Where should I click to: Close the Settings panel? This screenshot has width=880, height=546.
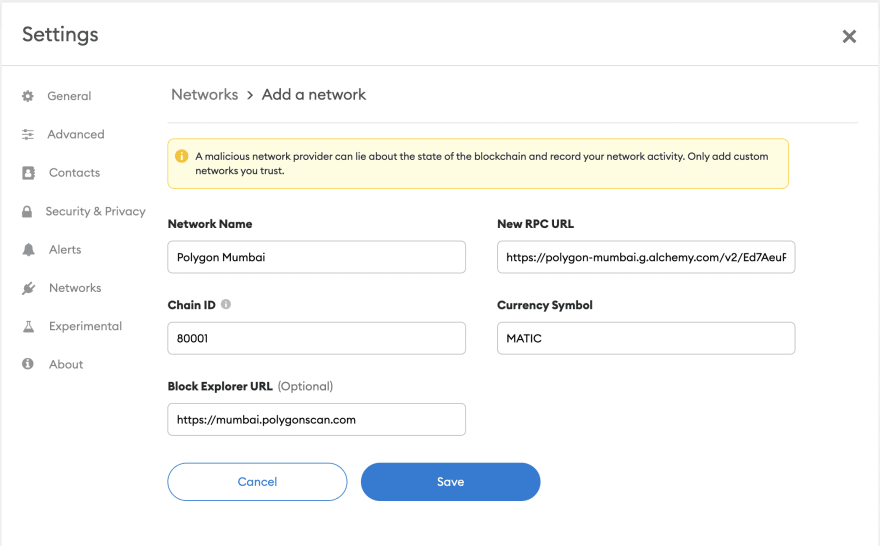tap(849, 36)
